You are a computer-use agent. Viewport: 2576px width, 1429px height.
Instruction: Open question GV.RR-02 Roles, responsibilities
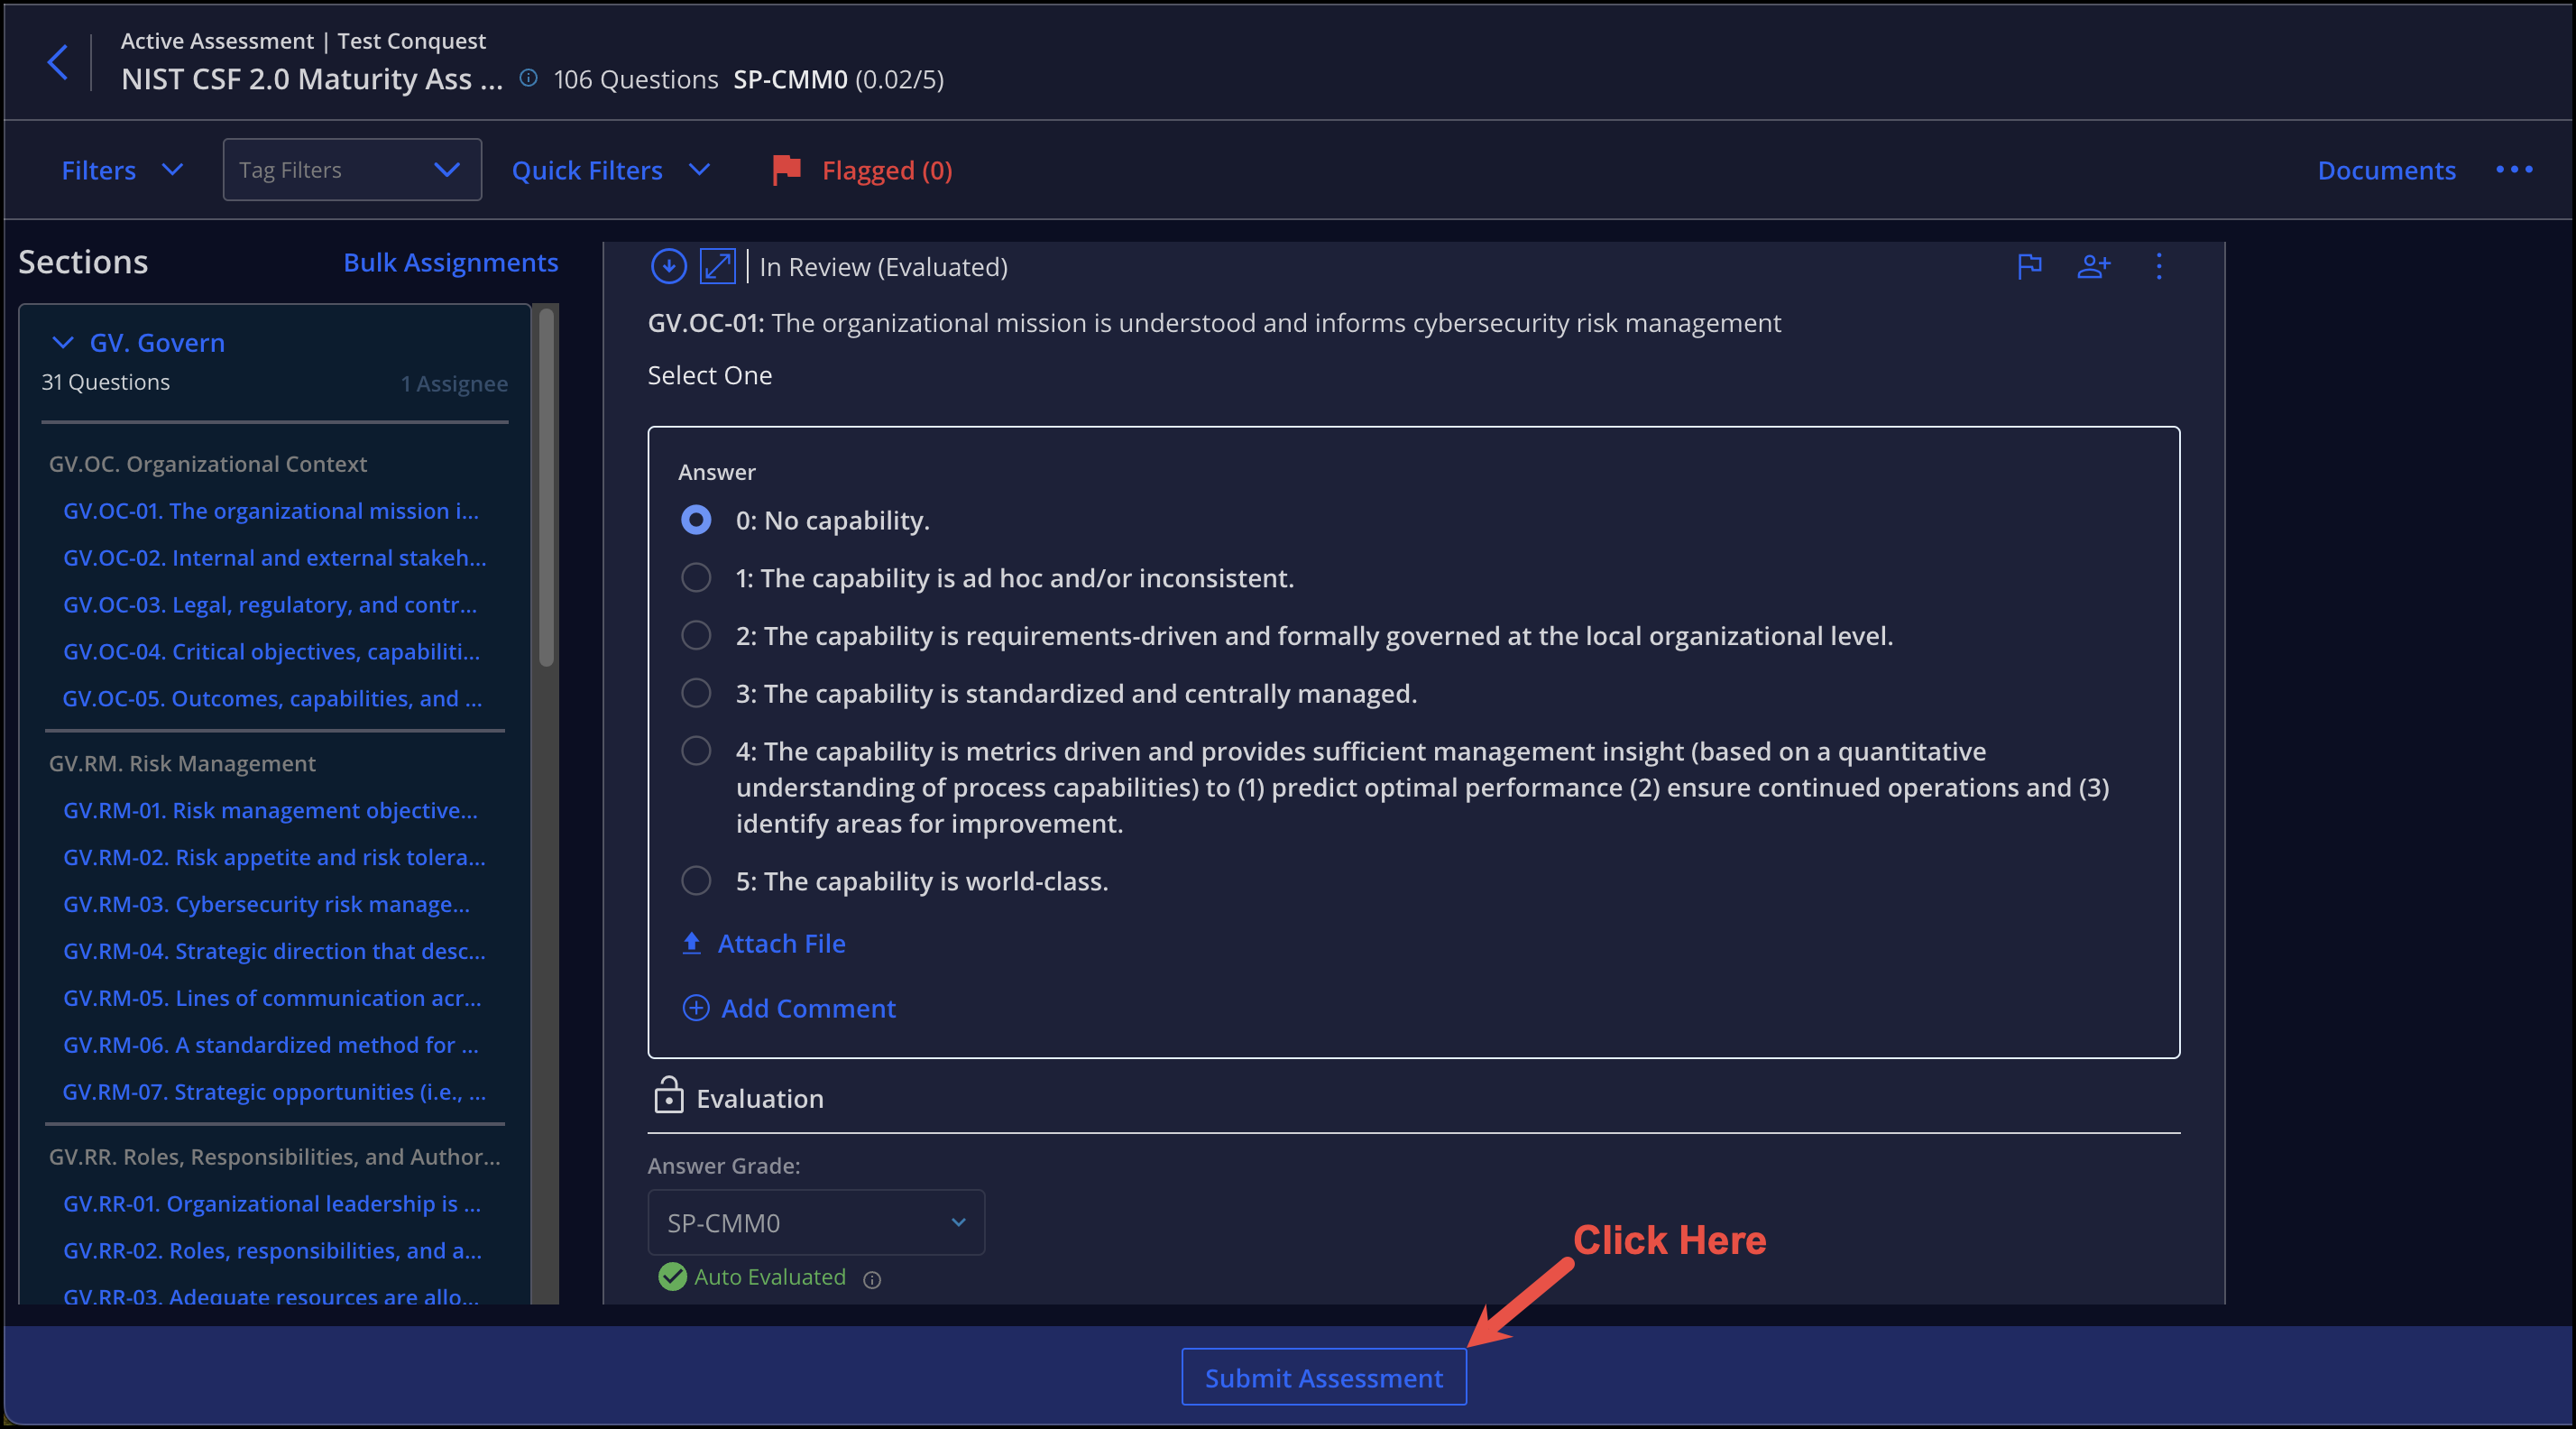pos(272,1251)
